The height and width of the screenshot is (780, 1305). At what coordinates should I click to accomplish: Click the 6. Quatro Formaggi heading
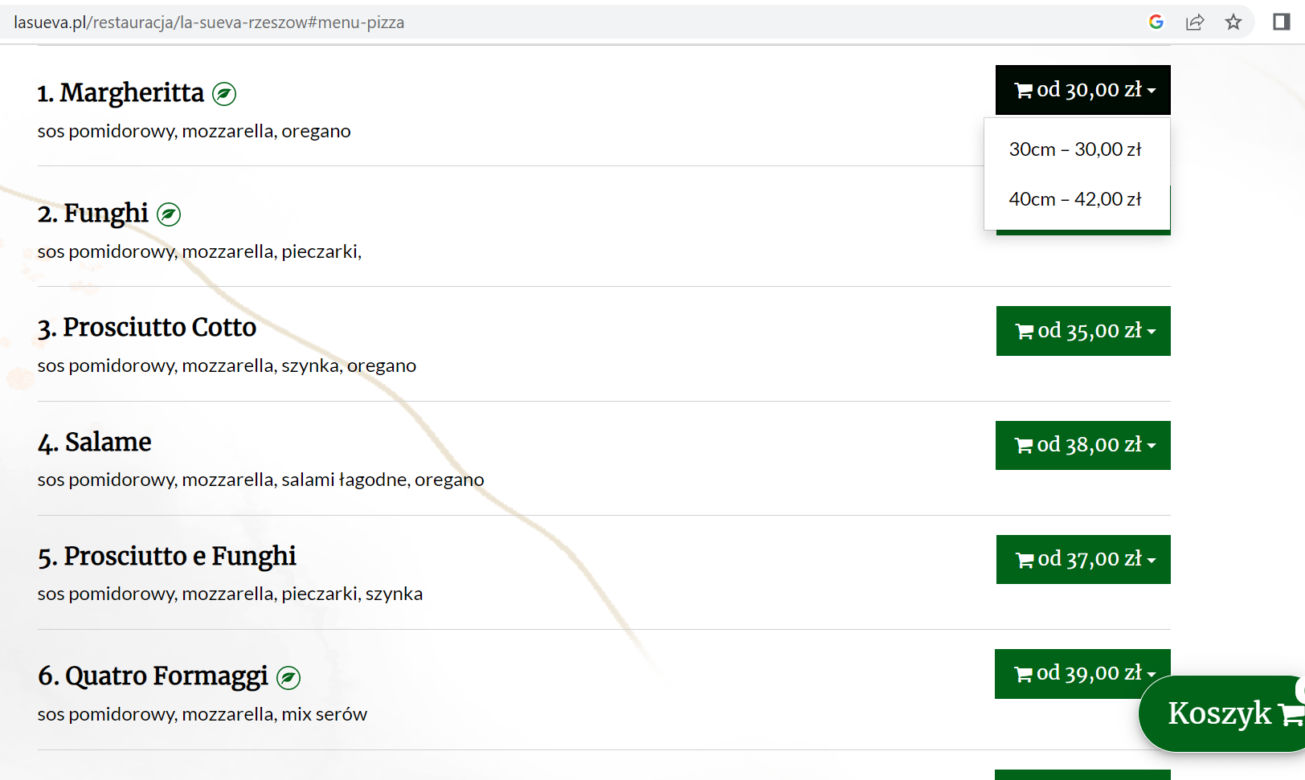[153, 677]
